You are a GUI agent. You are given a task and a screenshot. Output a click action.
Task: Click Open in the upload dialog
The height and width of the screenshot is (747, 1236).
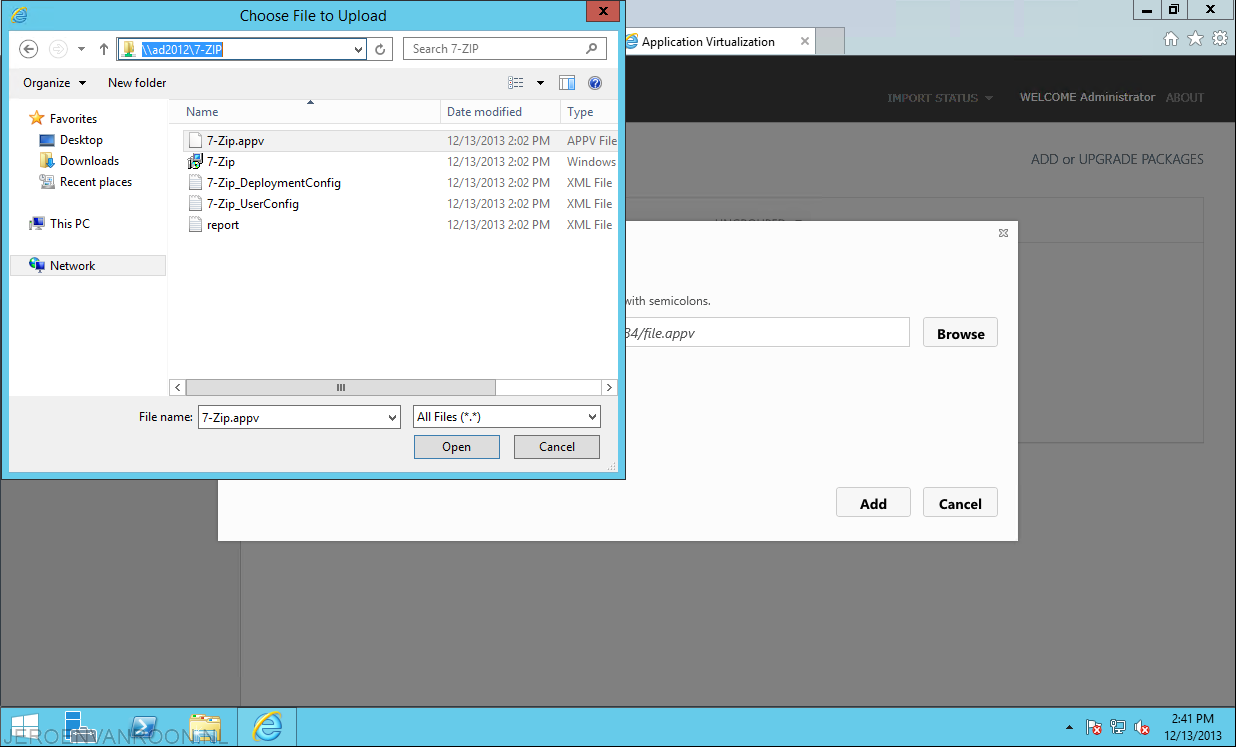(456, 447)
